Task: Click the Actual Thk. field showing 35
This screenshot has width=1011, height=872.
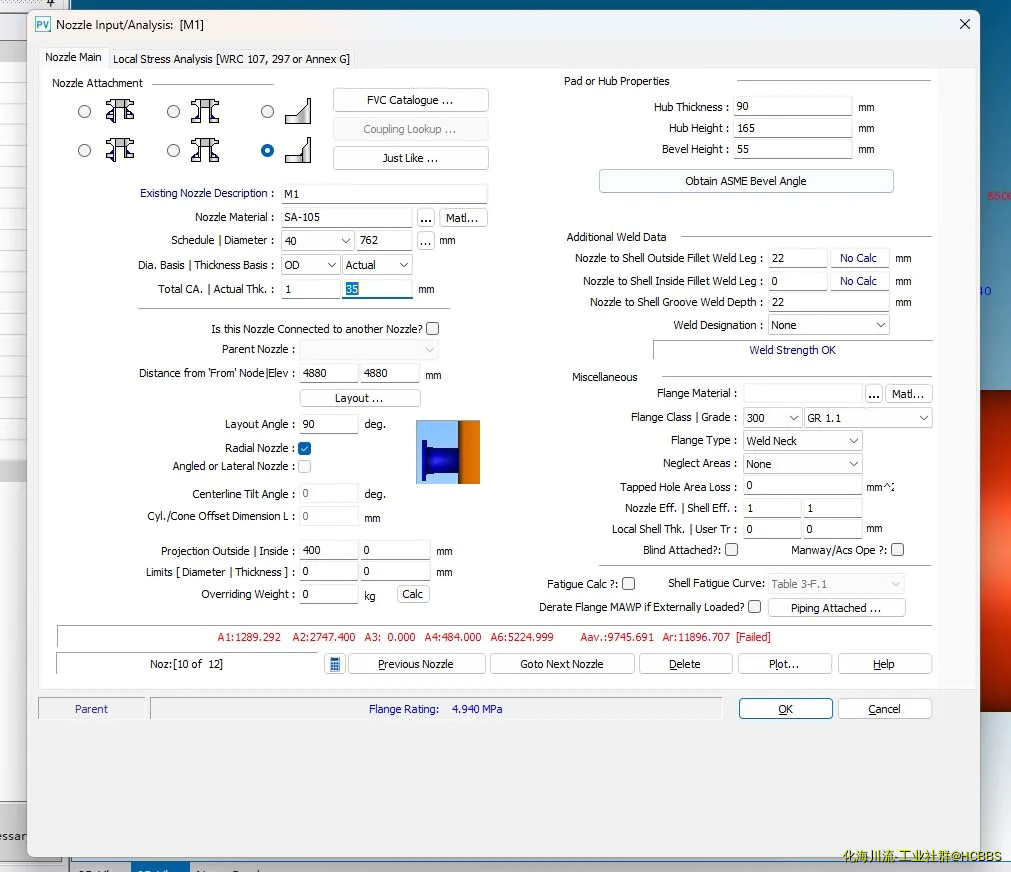Action: (x=377, y=289)
